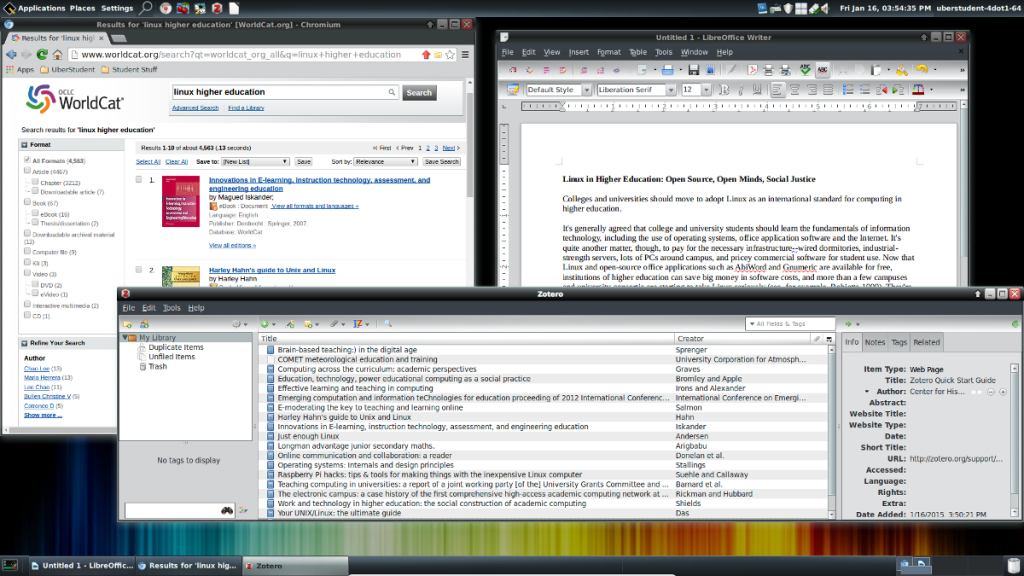1024x576 pixels.
Task: Click the Export as PDF icon in Writer
Action: point(753,70)
